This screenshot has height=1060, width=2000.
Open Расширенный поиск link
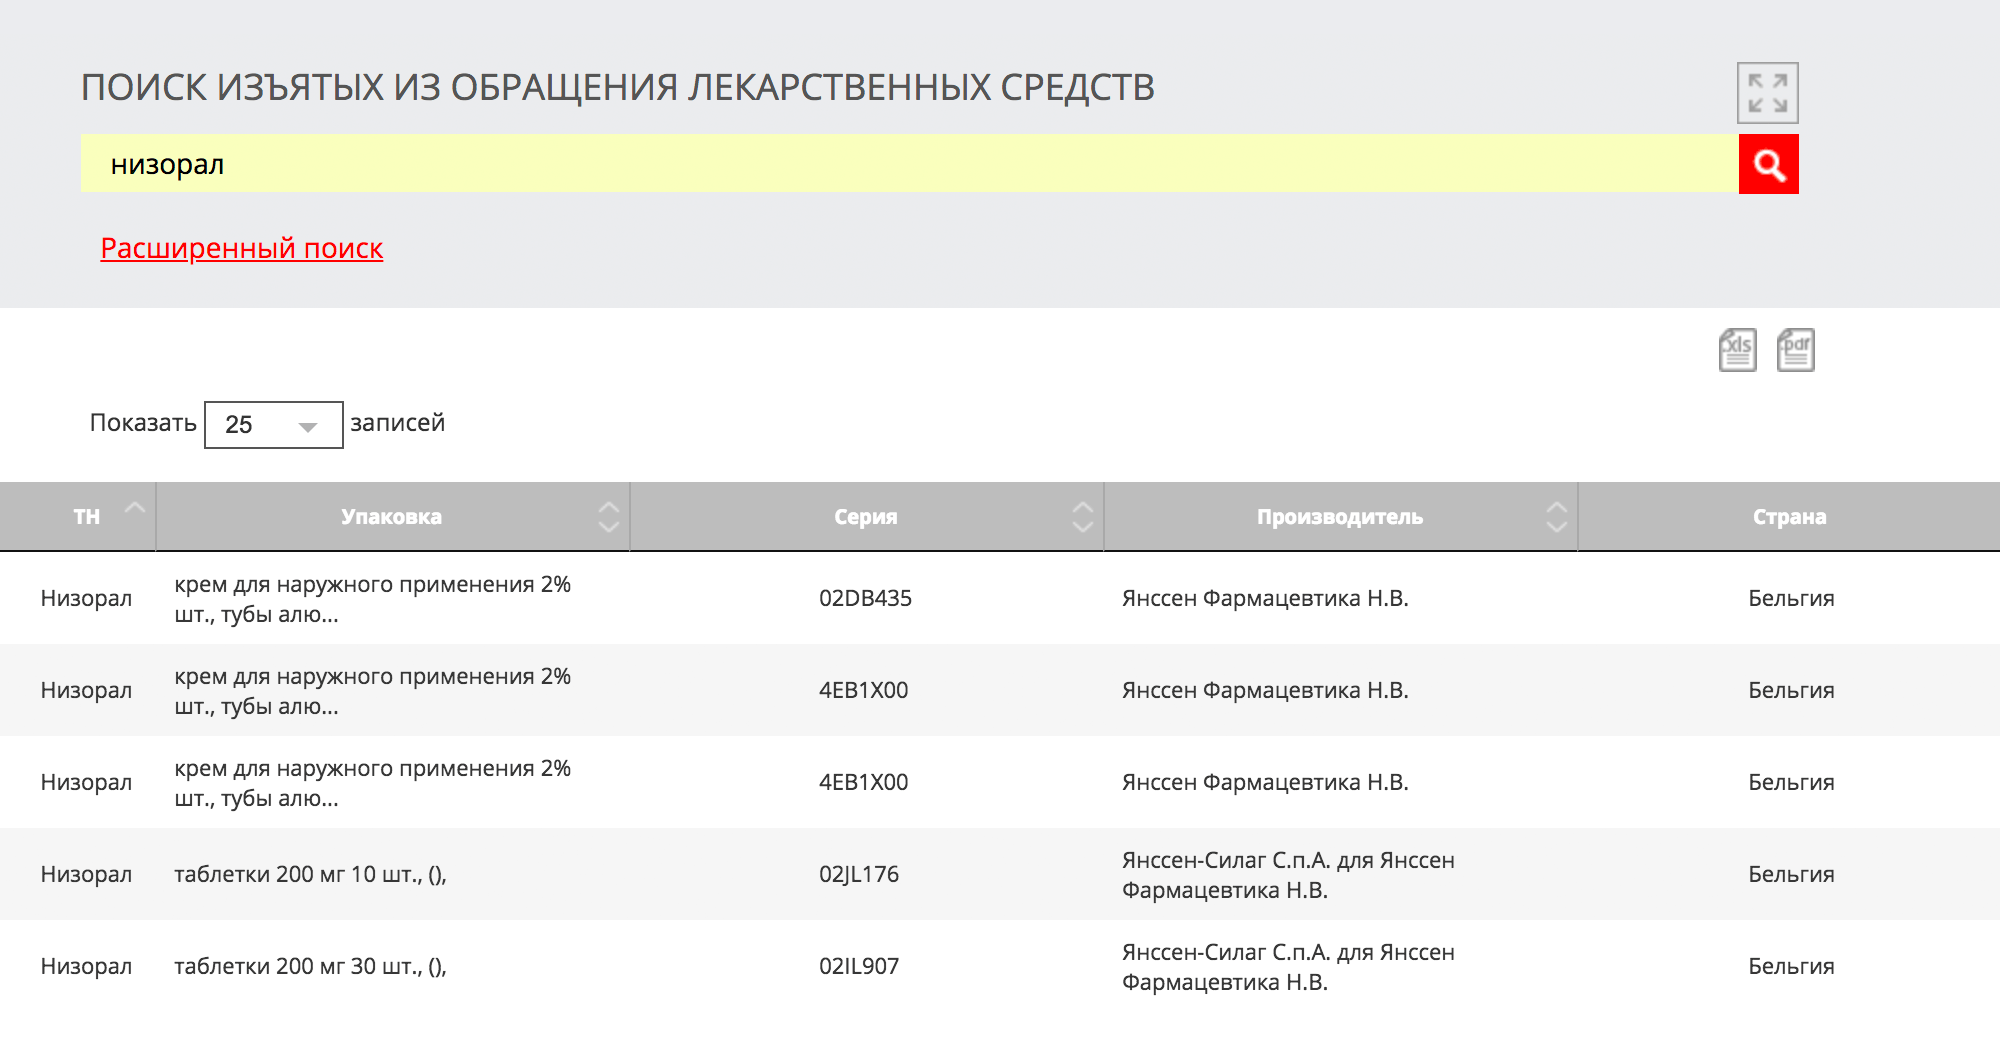[241, 248]
